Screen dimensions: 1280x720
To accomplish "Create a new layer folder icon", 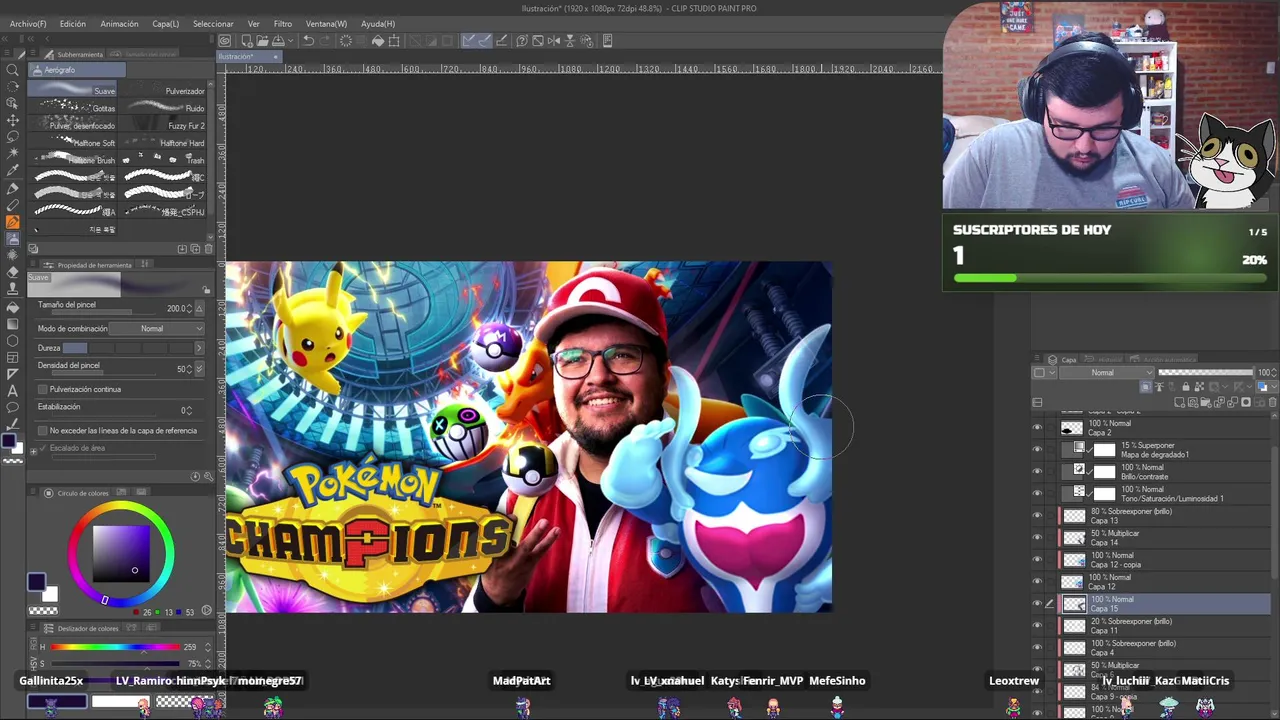I will tap(1207, 403).
